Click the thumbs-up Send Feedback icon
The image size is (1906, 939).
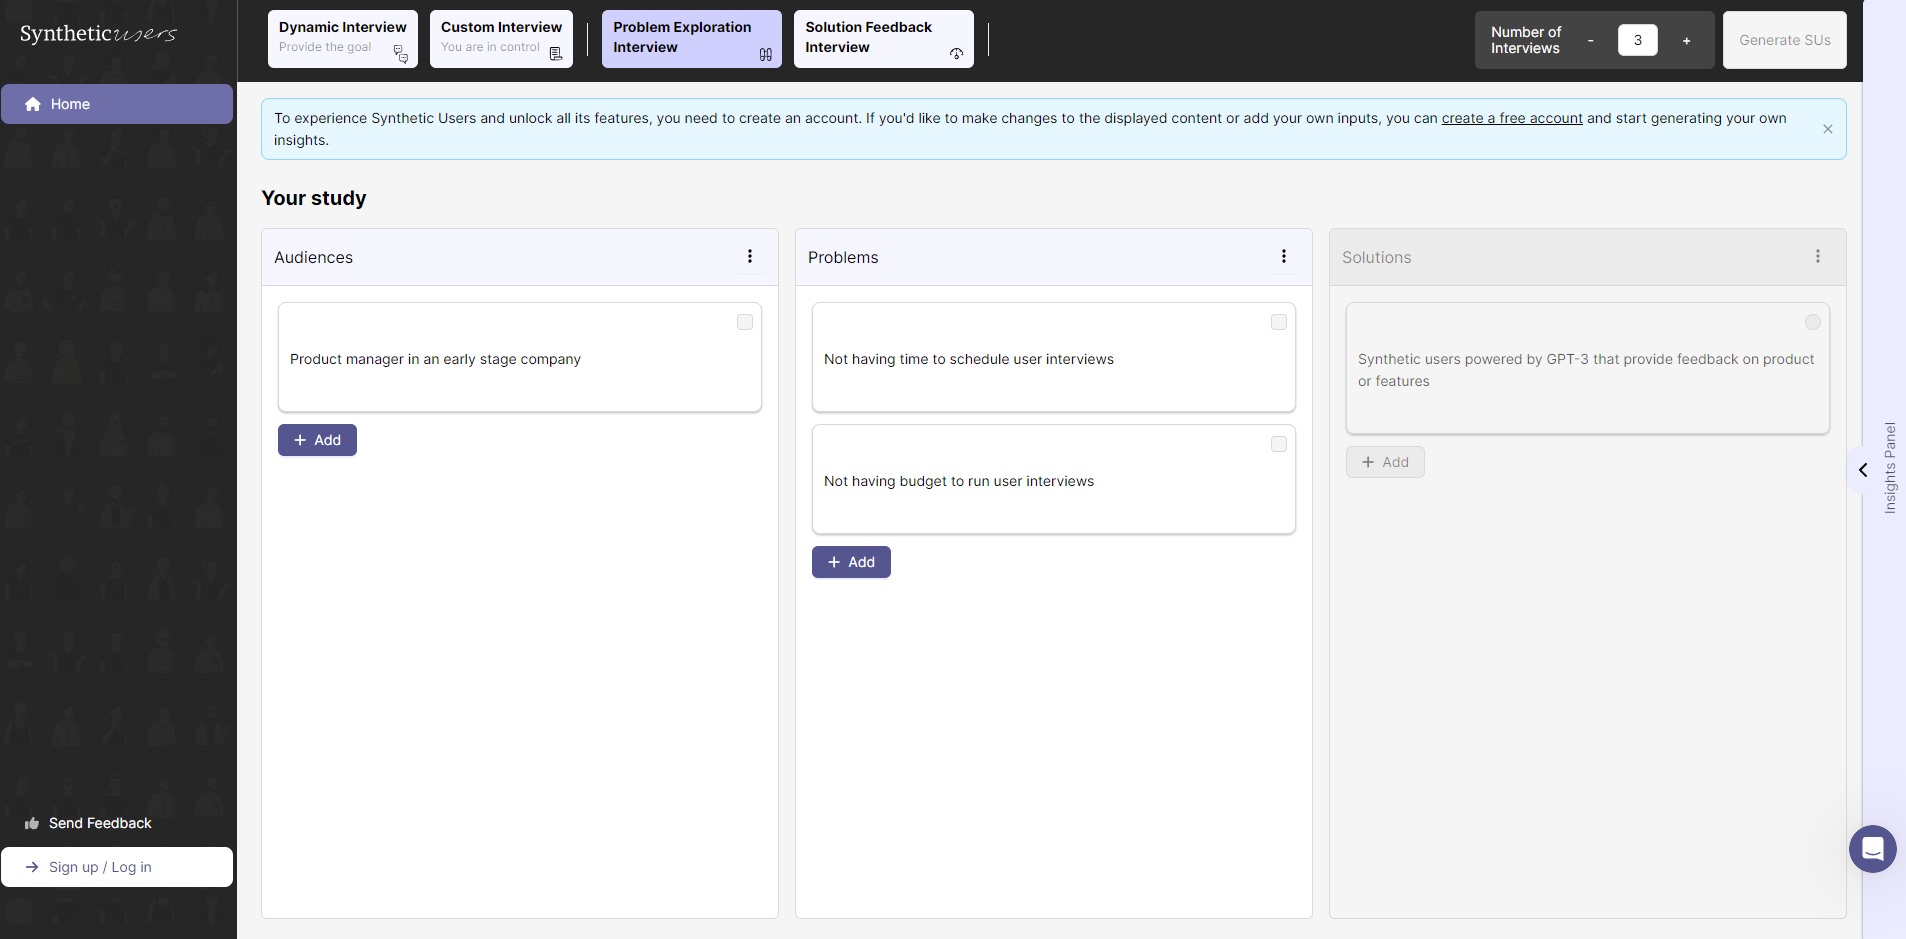tap(32, 823)
